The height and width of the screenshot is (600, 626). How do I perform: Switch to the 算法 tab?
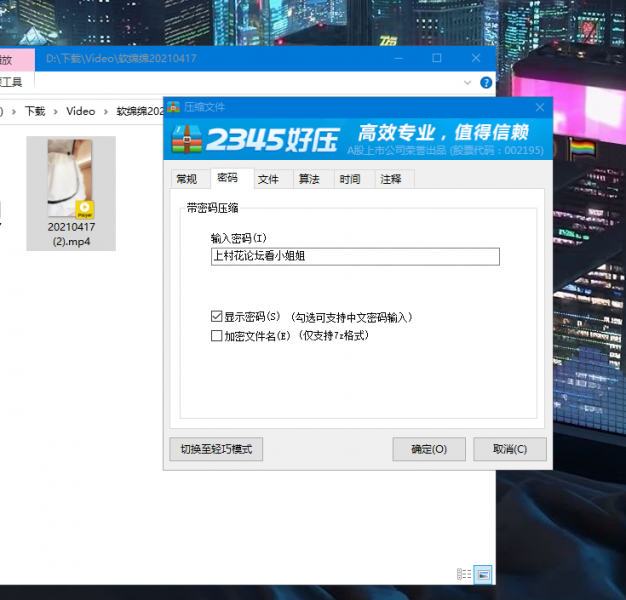pos(309,179)
